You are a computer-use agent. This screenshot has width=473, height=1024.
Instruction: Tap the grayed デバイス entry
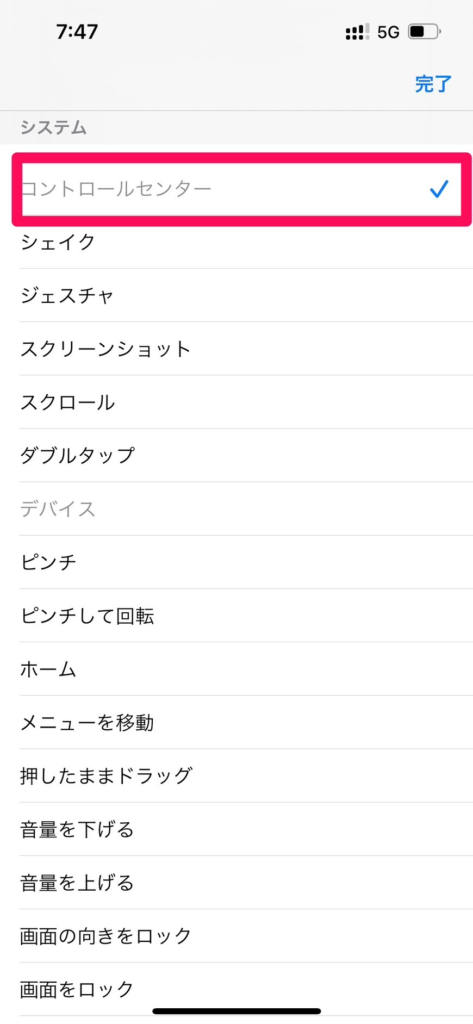[236, 509]
